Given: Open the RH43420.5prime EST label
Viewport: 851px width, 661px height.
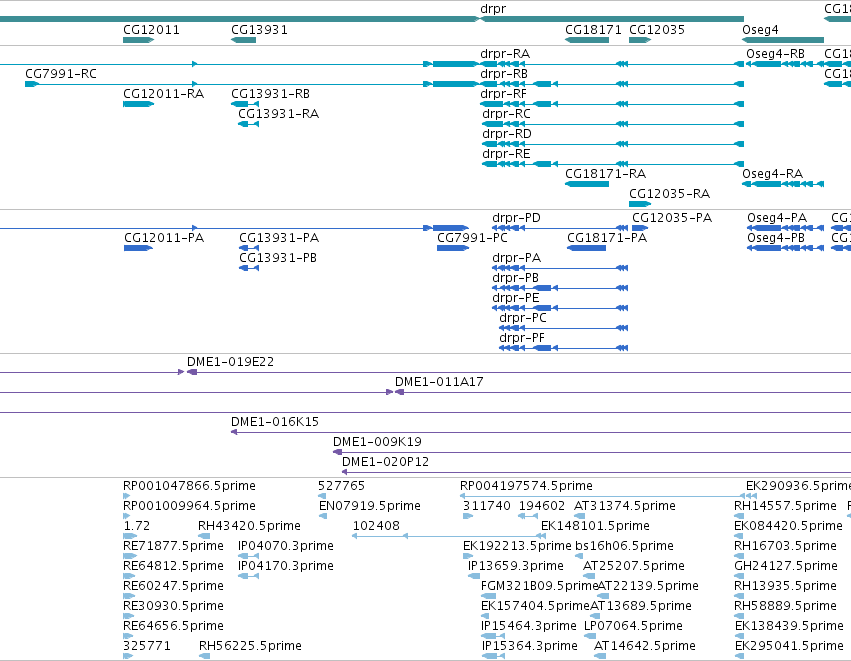Looking at the screenshot, I should (249, 526).
